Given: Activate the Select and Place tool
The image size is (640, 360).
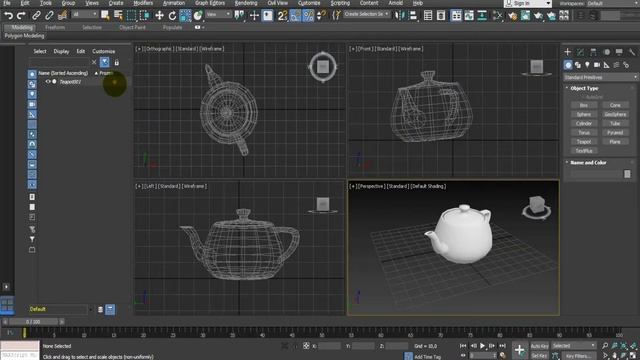Looking at the screenshot, I should [198, 16].
